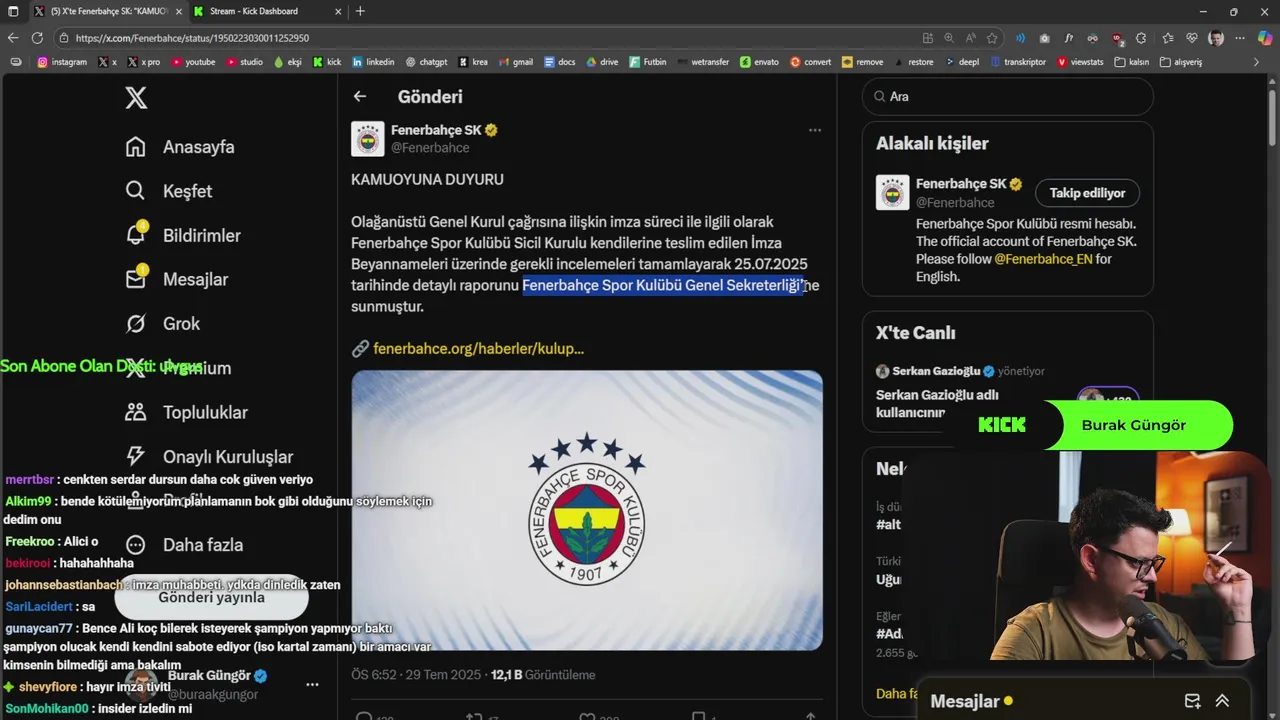Open the instagram bookmark
1280x720 pixels.
(x=62, y=62)
